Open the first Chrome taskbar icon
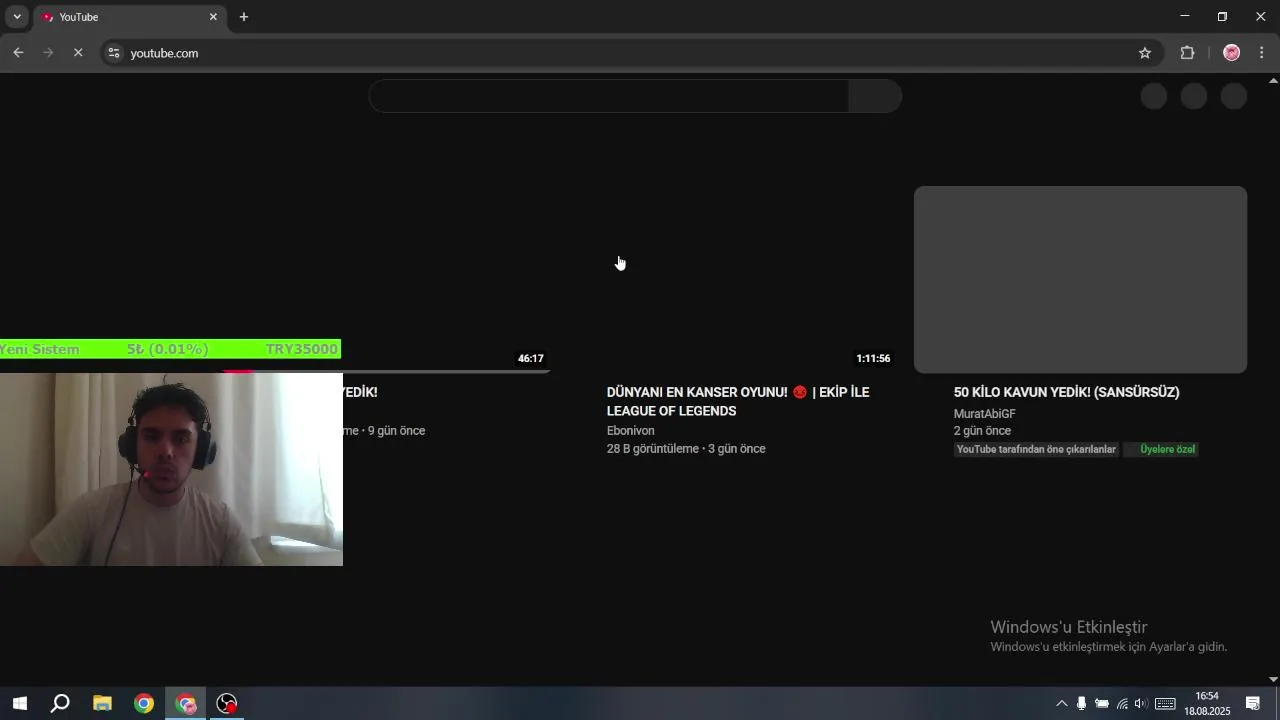Screen dimensions: 1280x720 [x=144, y=704]
